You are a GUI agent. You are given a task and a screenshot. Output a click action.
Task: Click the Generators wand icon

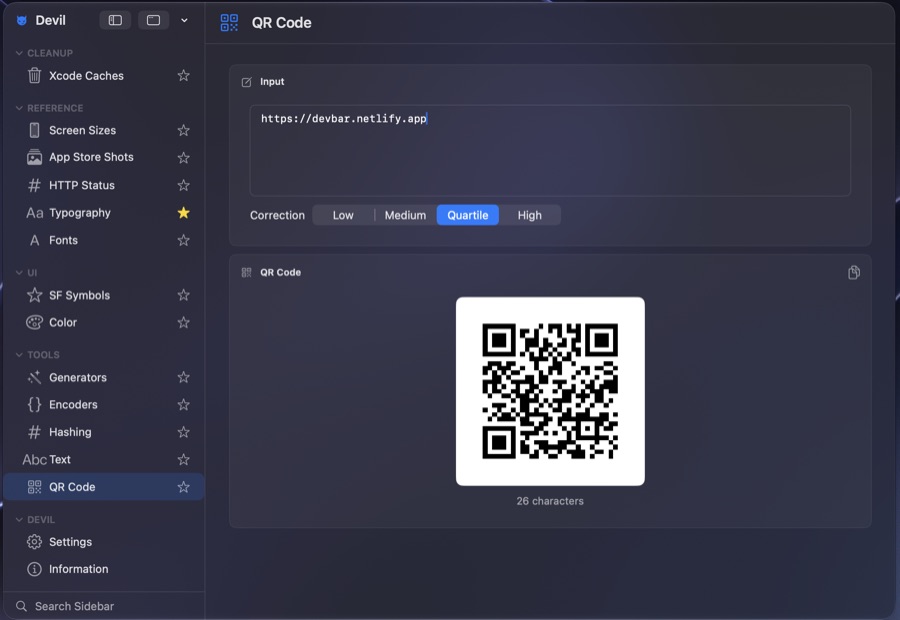[x=34, y=377]
